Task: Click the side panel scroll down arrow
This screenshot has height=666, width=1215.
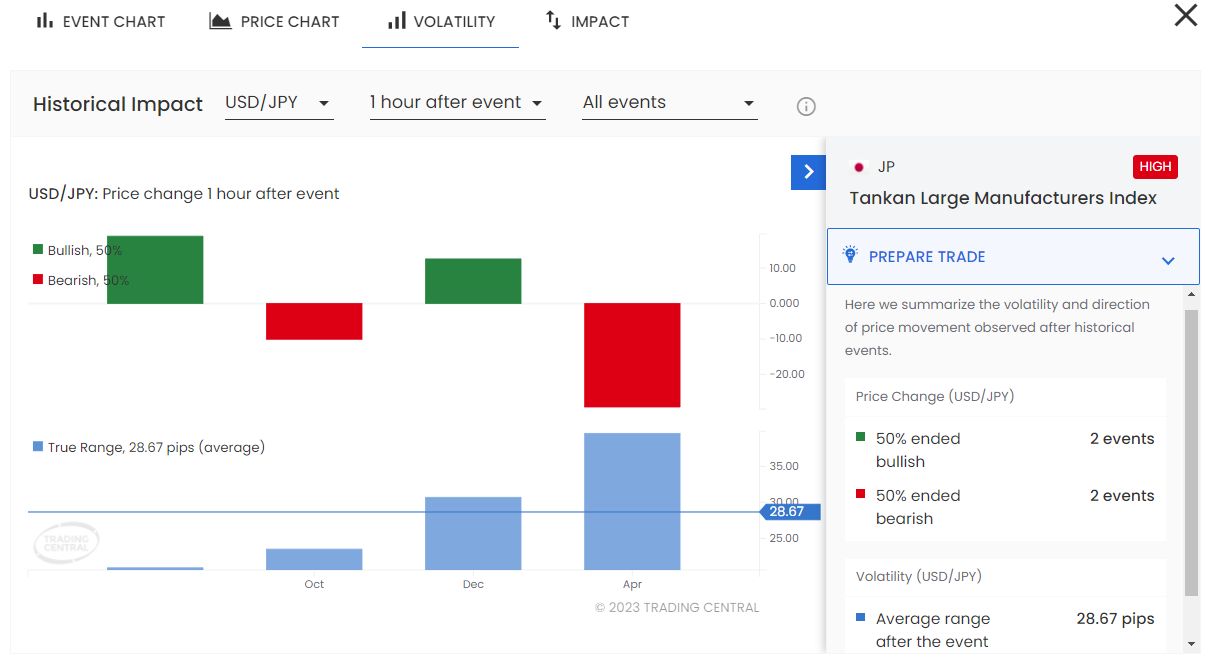Action: click(x=1191, y=643)
